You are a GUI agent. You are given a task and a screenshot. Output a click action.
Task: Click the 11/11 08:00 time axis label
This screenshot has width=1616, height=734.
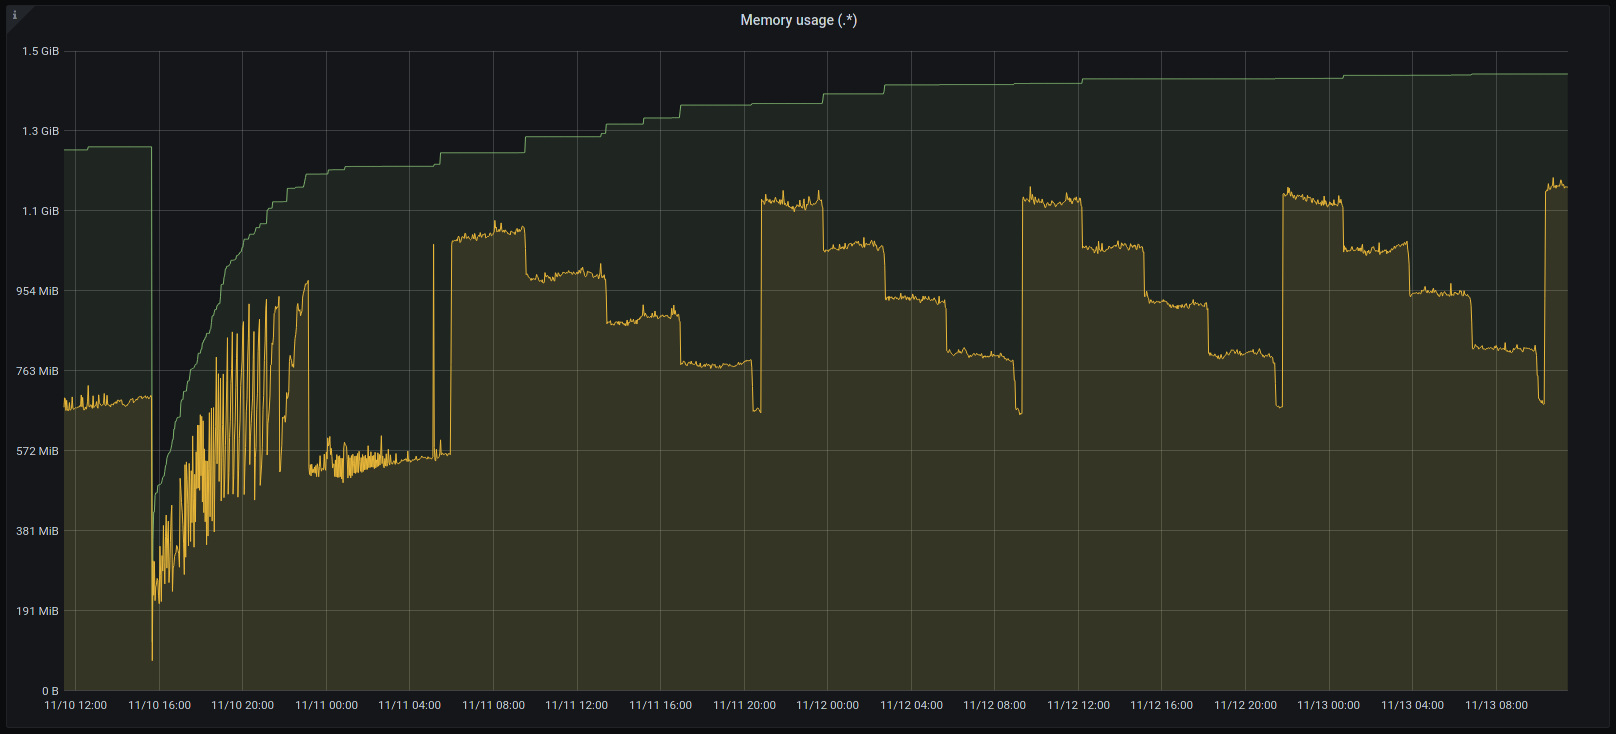point(494,705)
